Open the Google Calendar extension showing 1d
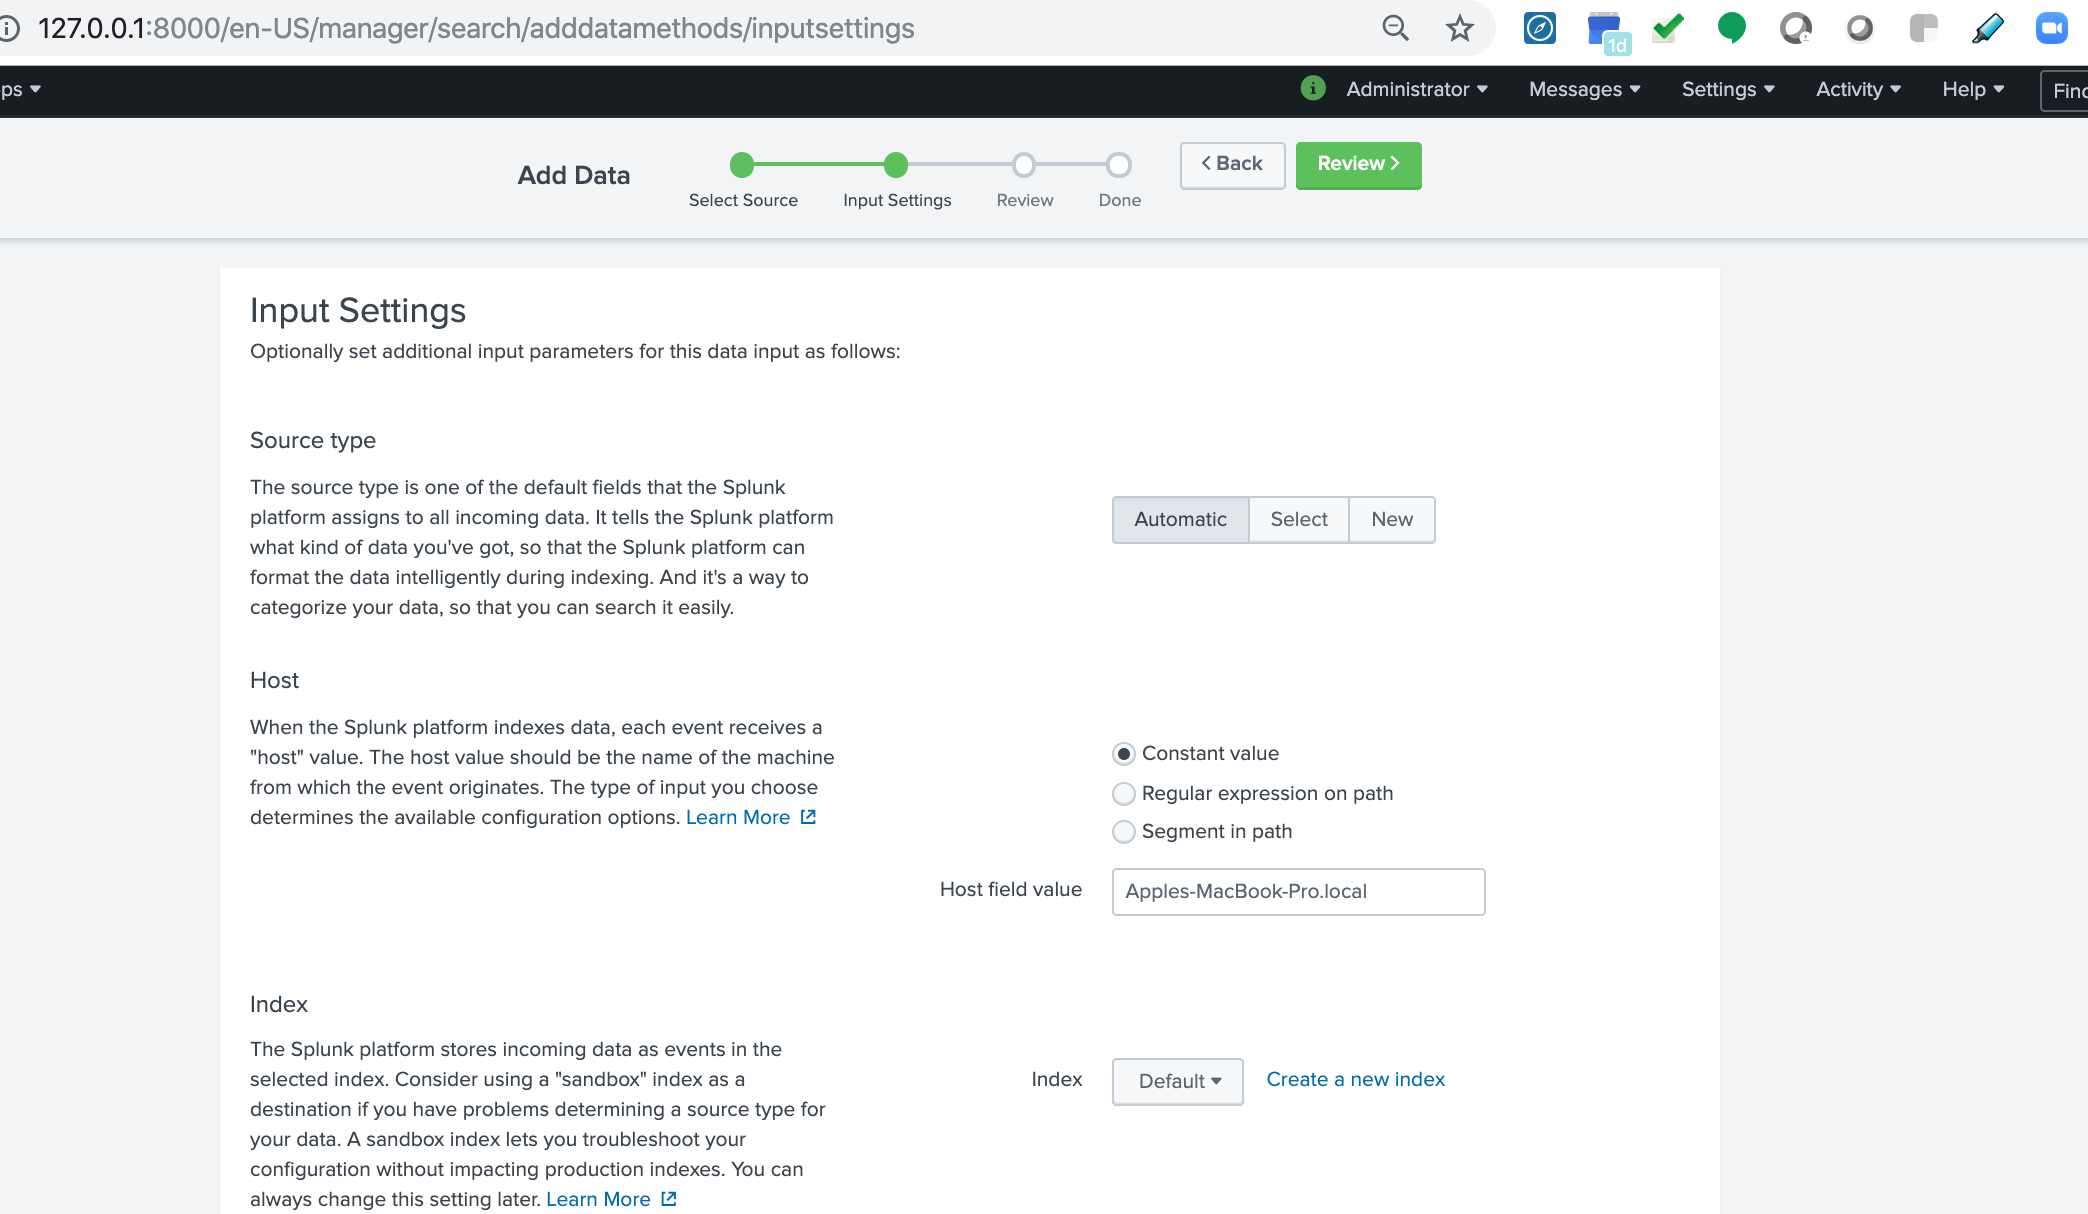The width and height of the screenshot is (2088, 1214). (1603, 28)
